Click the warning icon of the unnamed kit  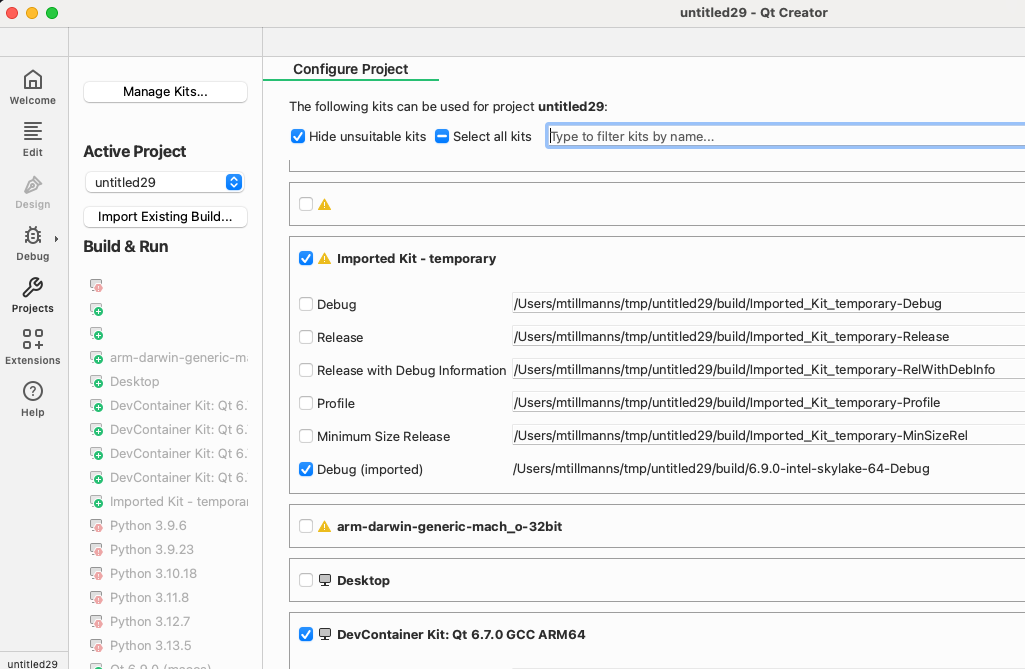(324, 205)
